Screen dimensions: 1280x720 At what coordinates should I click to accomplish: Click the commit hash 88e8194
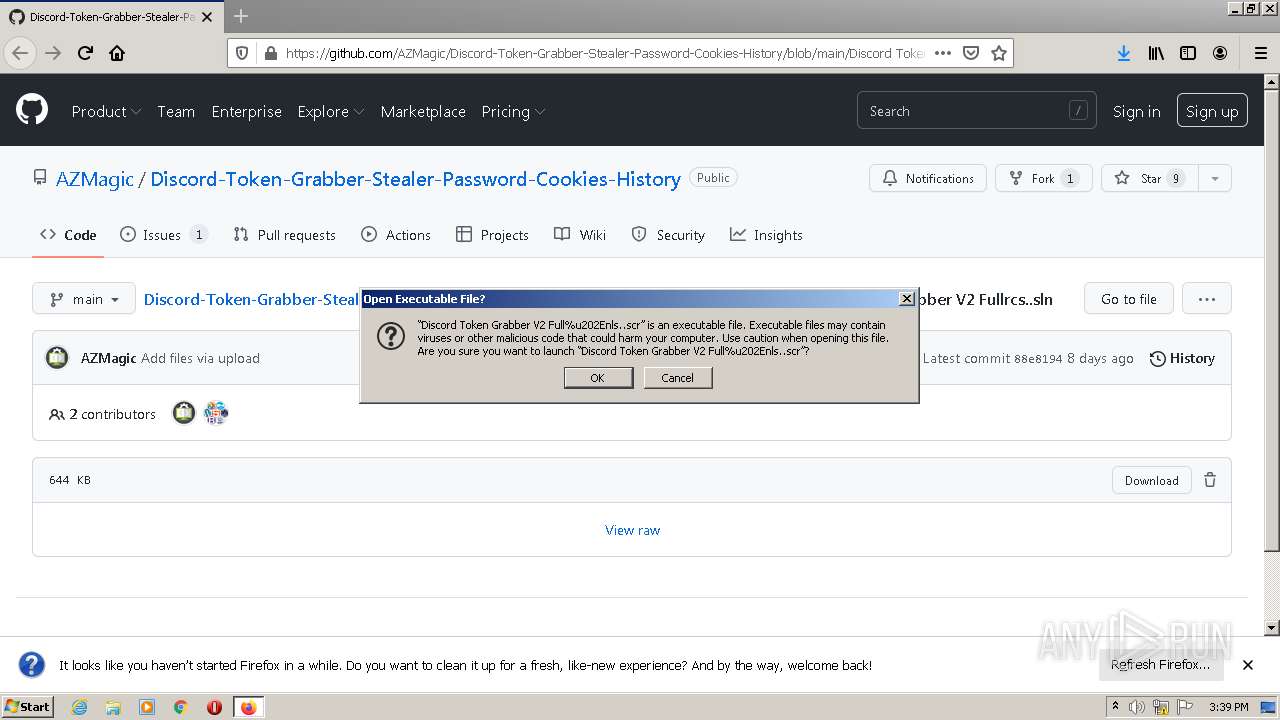tap(1038, 358)
